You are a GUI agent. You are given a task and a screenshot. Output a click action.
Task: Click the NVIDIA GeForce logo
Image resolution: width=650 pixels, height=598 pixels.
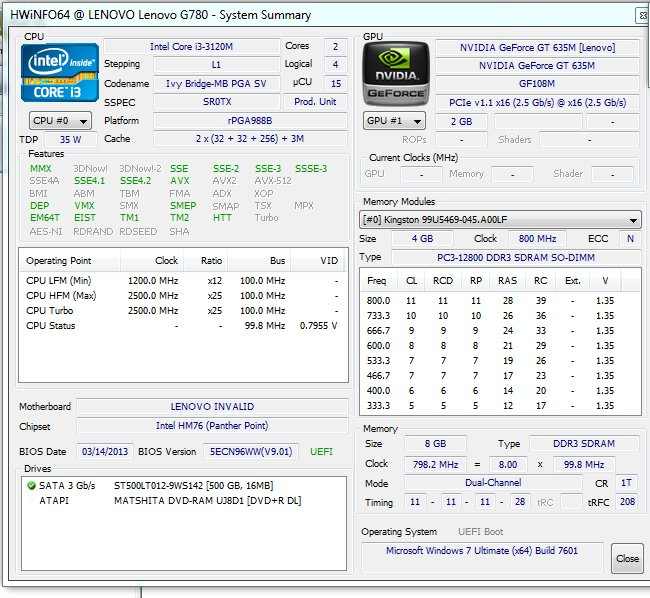(396, 75)
